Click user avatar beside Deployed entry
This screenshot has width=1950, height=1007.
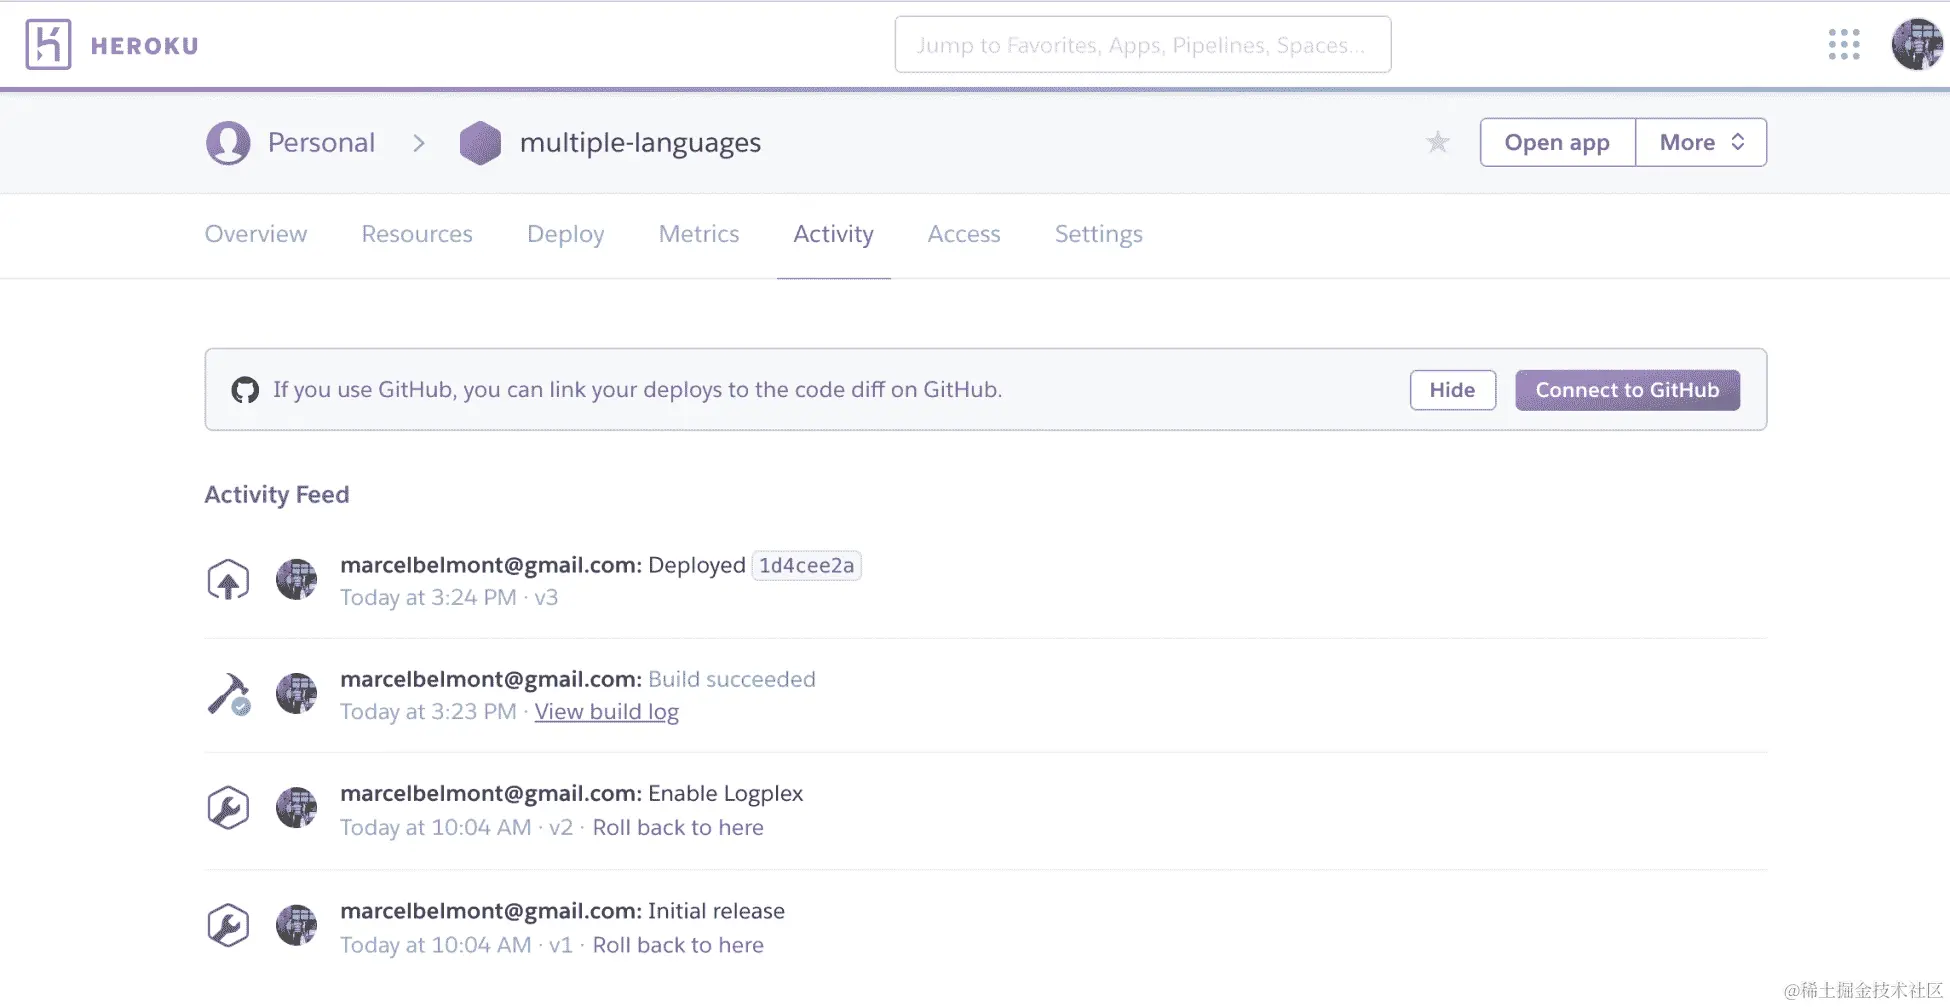coord(296,580)
